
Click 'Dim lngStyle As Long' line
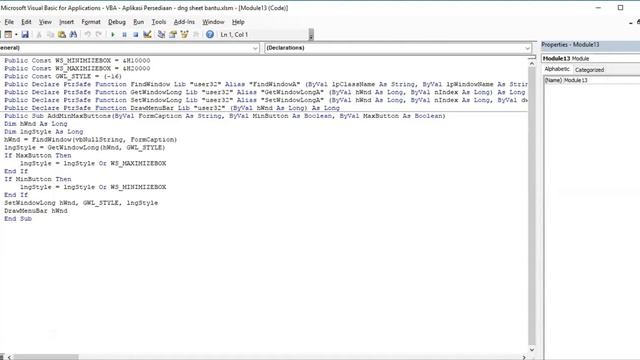click(x=44, y=132)
